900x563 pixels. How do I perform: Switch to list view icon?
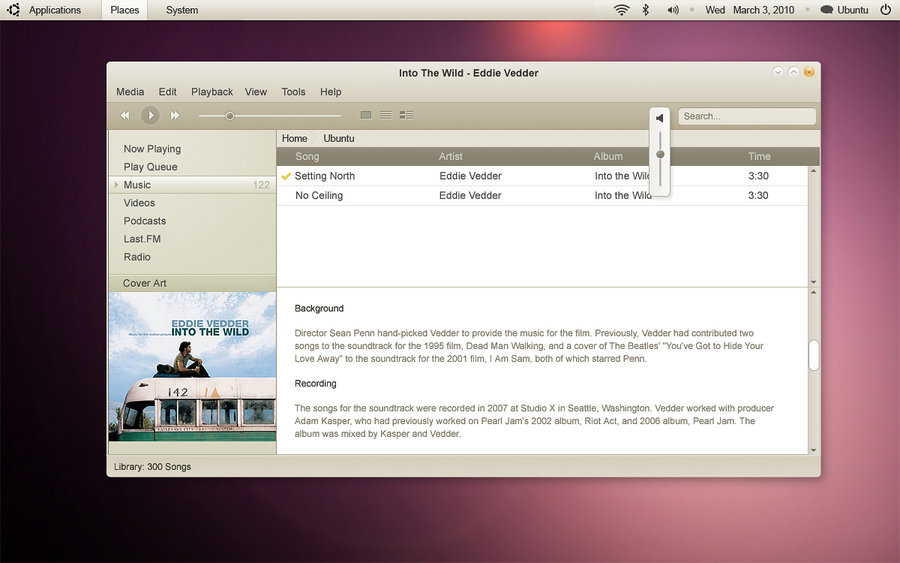coord(386,115)
